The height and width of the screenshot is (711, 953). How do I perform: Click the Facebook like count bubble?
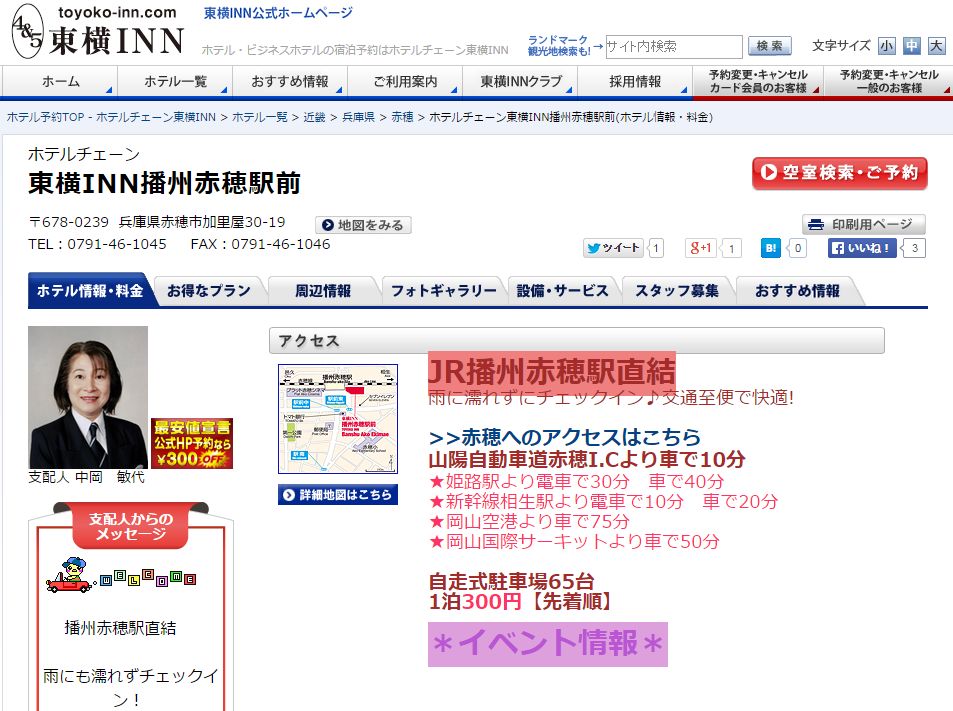click(914, 248)
